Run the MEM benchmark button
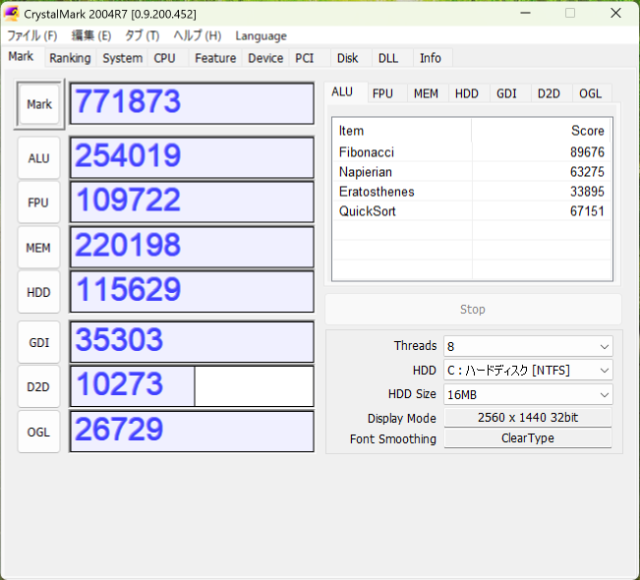This screenshot has height=580, width=640. pyautogui.click(x=39, y=248)
